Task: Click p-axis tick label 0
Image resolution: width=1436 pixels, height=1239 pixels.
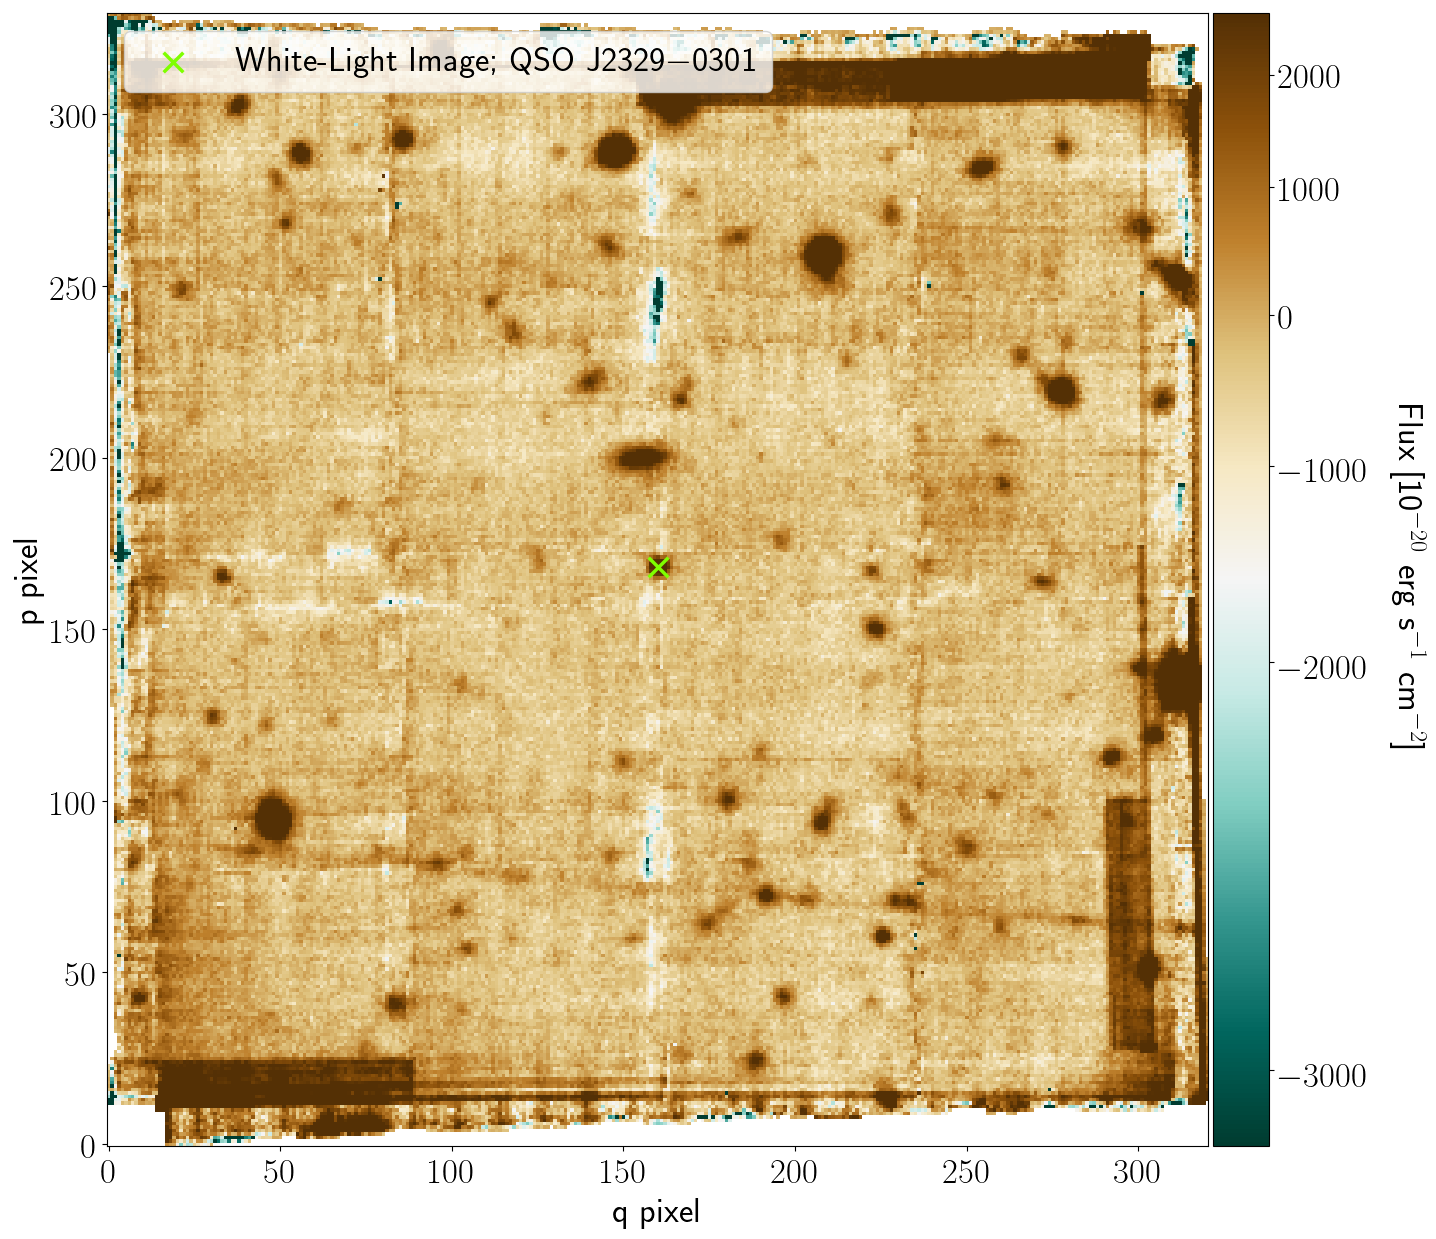Action: (88, 1145)
